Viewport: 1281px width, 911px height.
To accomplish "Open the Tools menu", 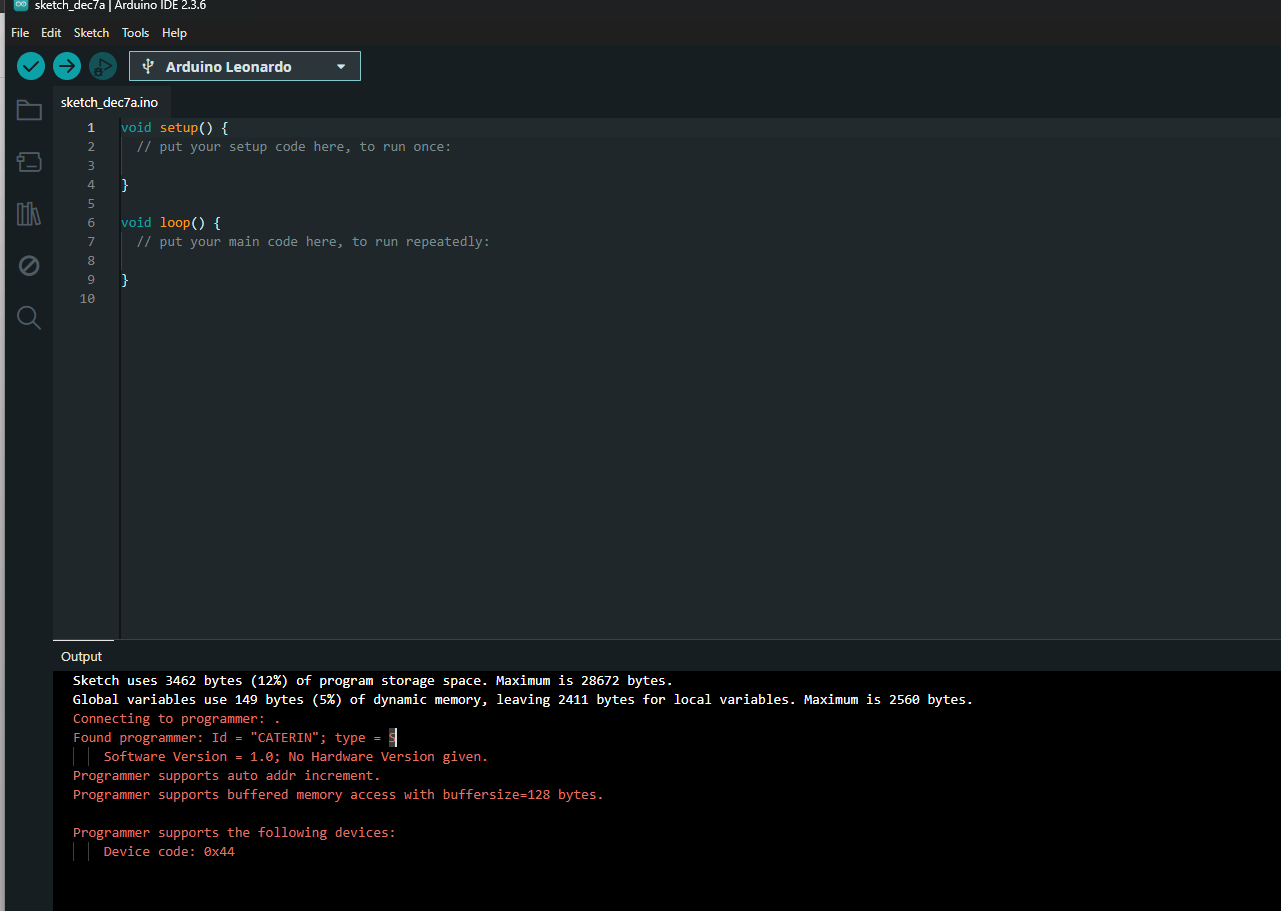I will (x=135, y=33).
